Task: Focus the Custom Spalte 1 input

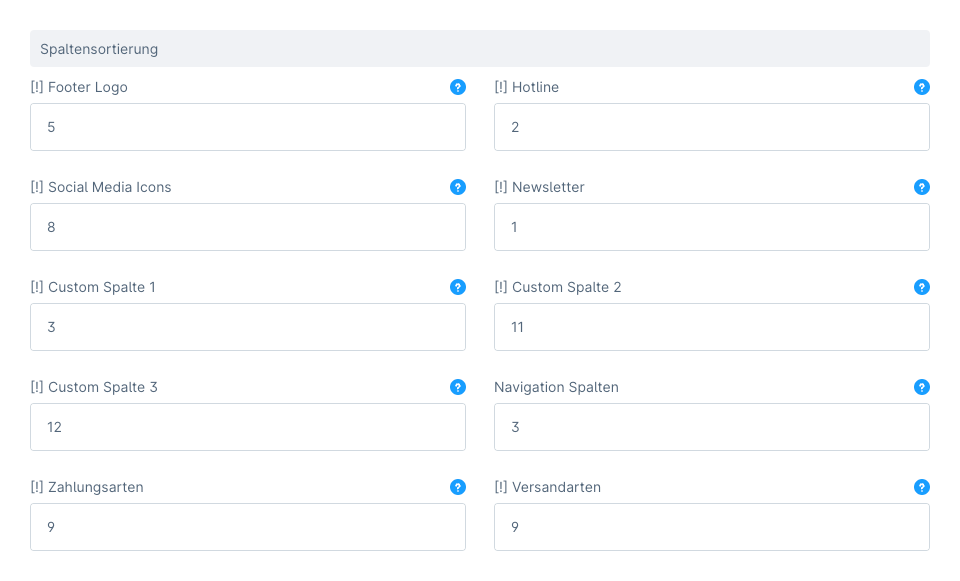Action: point(247,327)
